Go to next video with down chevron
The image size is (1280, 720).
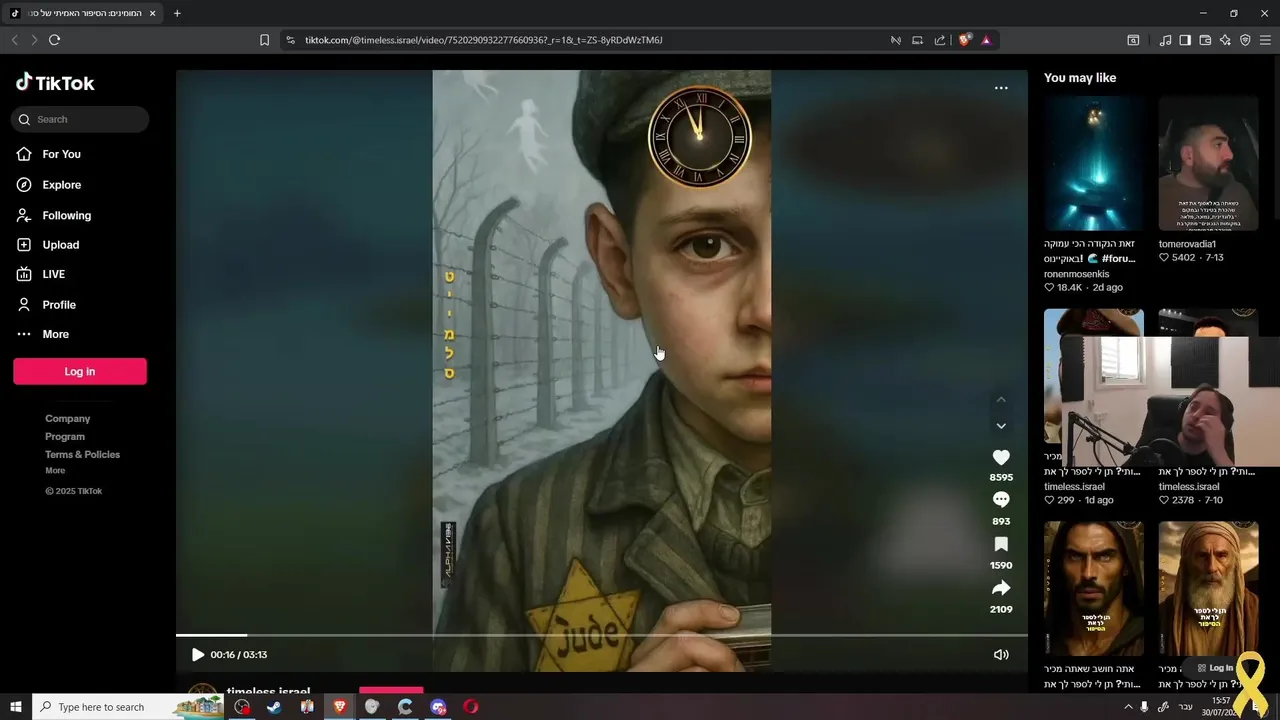coord(1001,426)
